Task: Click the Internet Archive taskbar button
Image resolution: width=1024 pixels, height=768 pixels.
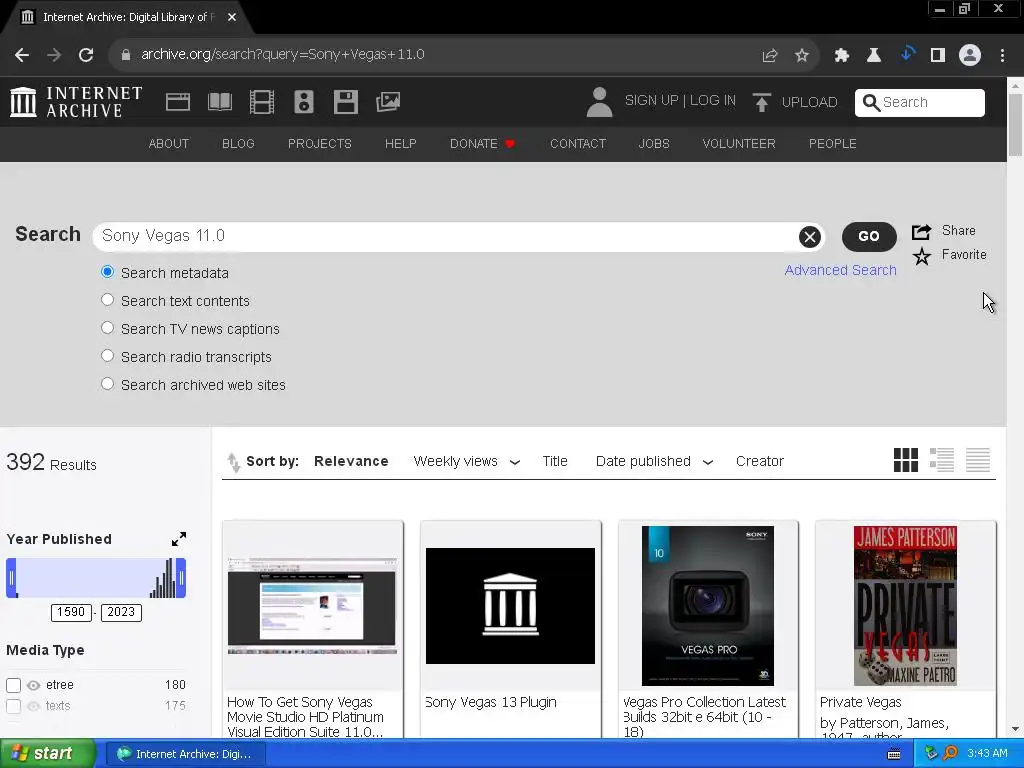Action: tap(185, 754)
